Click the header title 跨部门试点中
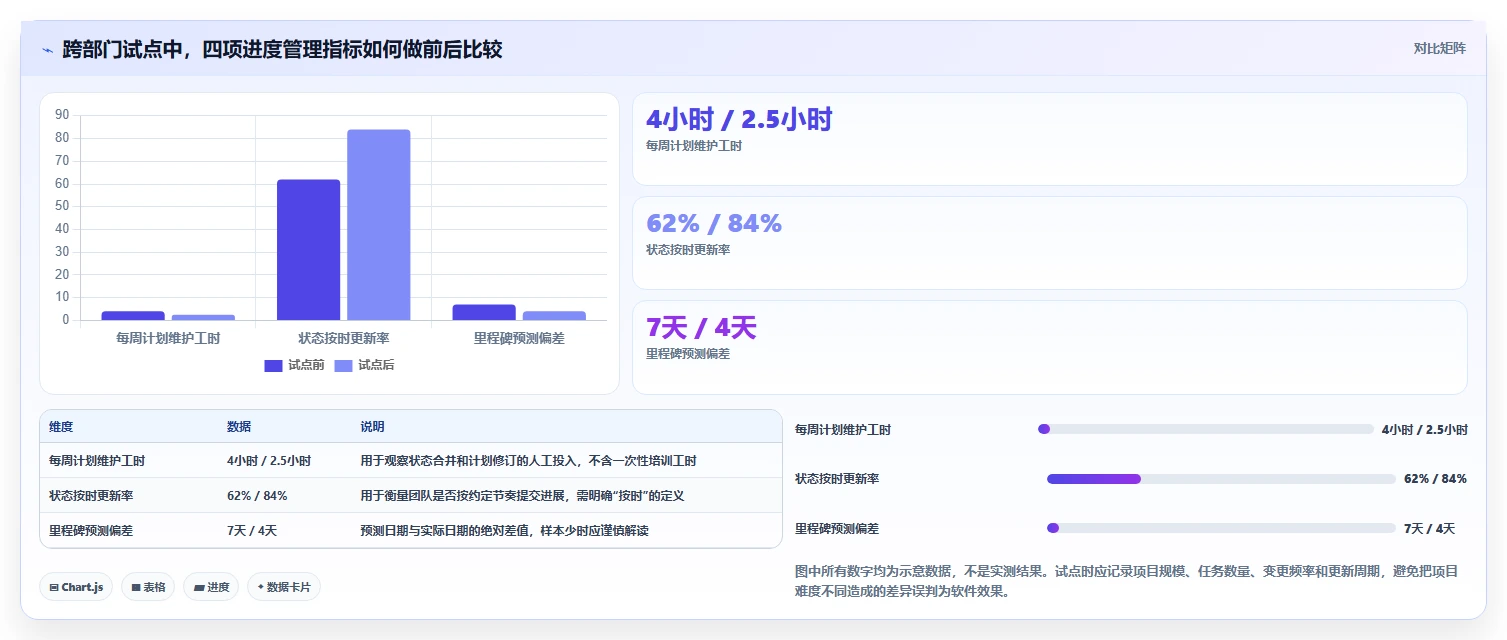This screenshot has width=1507, height=640. [x=282, y=49]
